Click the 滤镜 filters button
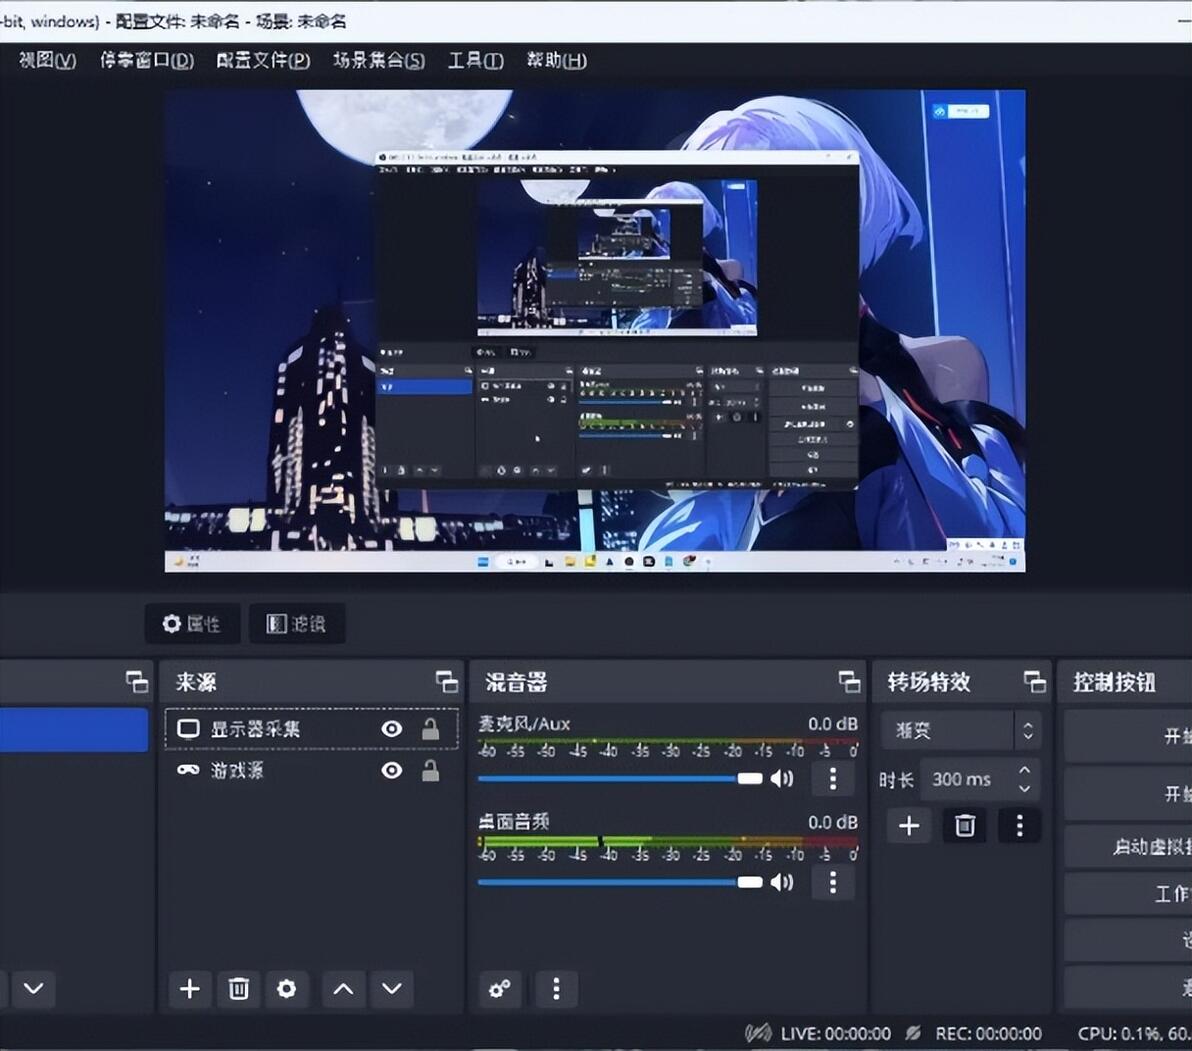This screenshot has height=1051, width=1192. [296, 624]
